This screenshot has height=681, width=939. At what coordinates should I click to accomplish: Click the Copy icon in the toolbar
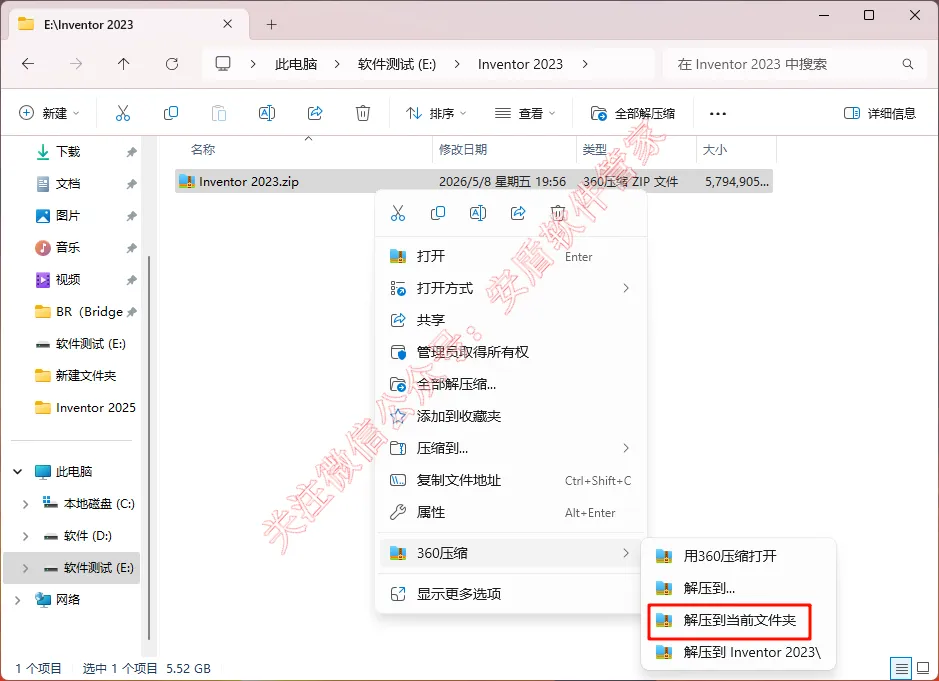tap(171, 113)
